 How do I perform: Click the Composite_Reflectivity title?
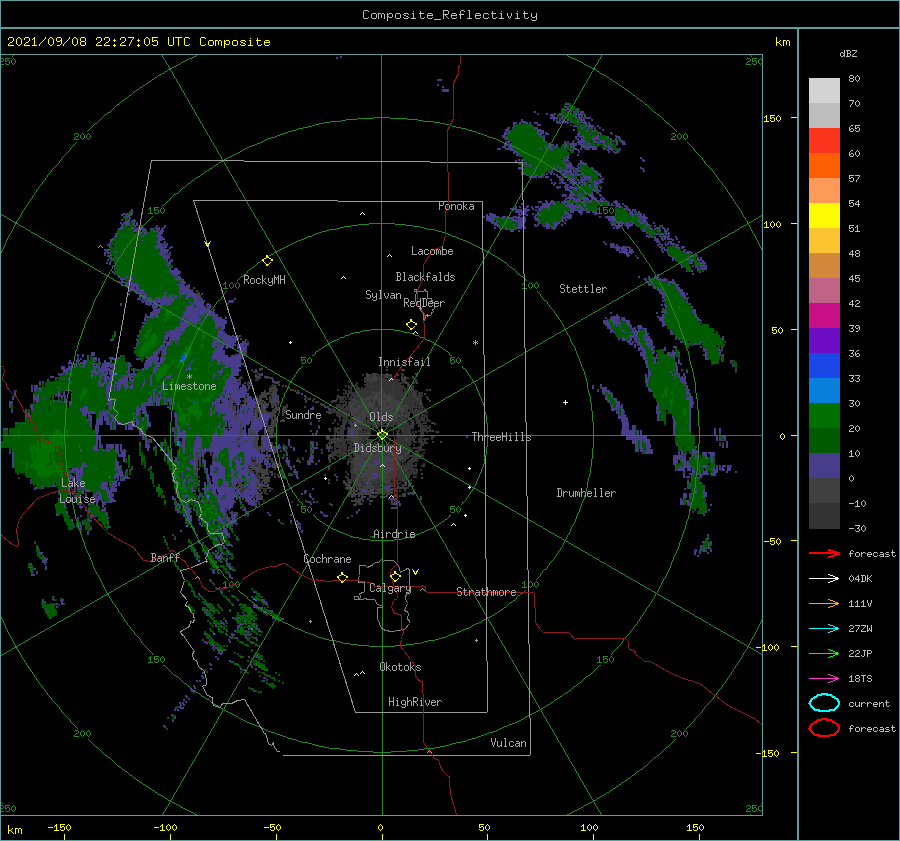[450, 15]
